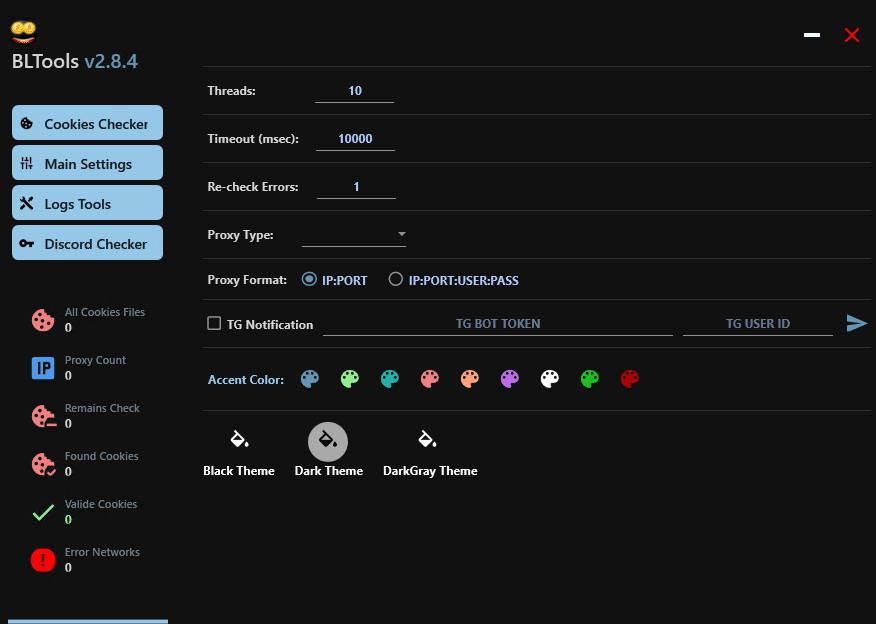Image resolution: width=876 pixels, height=624 pixels.
Task: Click the 'Threads:' label
Action: tap(231, 91)
